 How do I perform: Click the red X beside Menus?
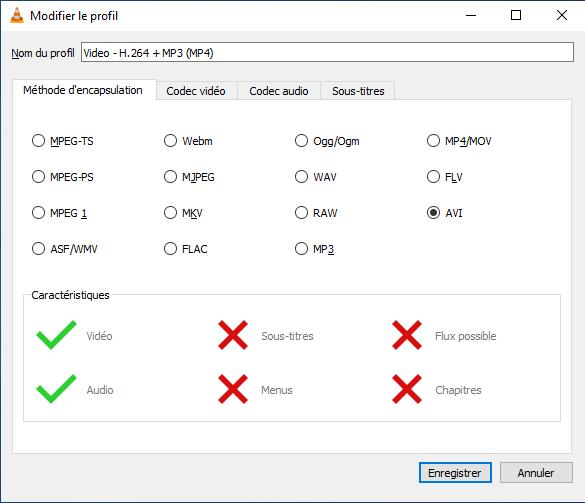coord(233,389)
